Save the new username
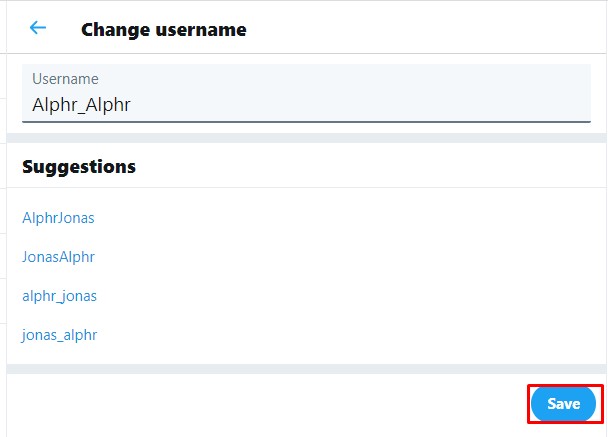The image size is (608, 437). [x=563, y=404]
